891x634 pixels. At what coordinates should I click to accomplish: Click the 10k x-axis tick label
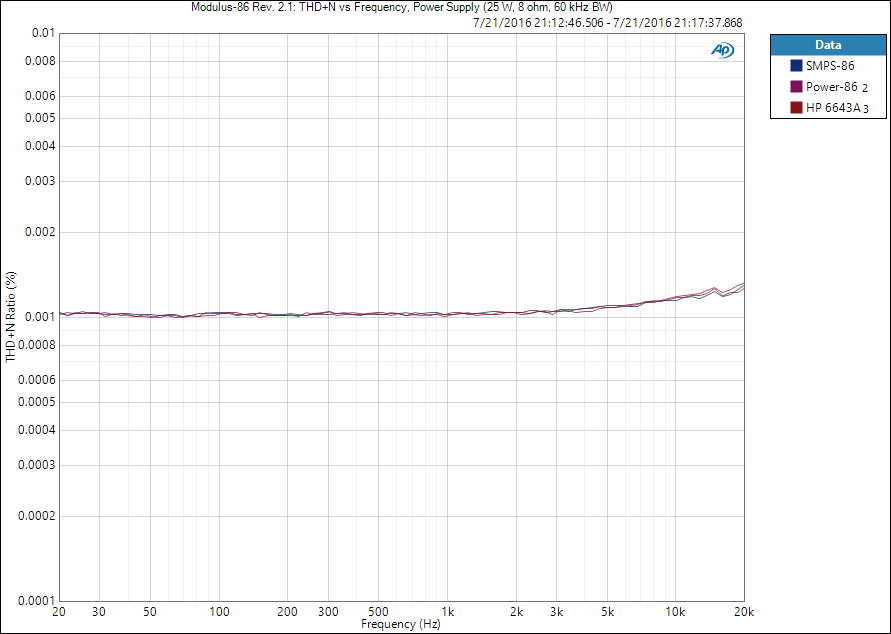(675, 612)
